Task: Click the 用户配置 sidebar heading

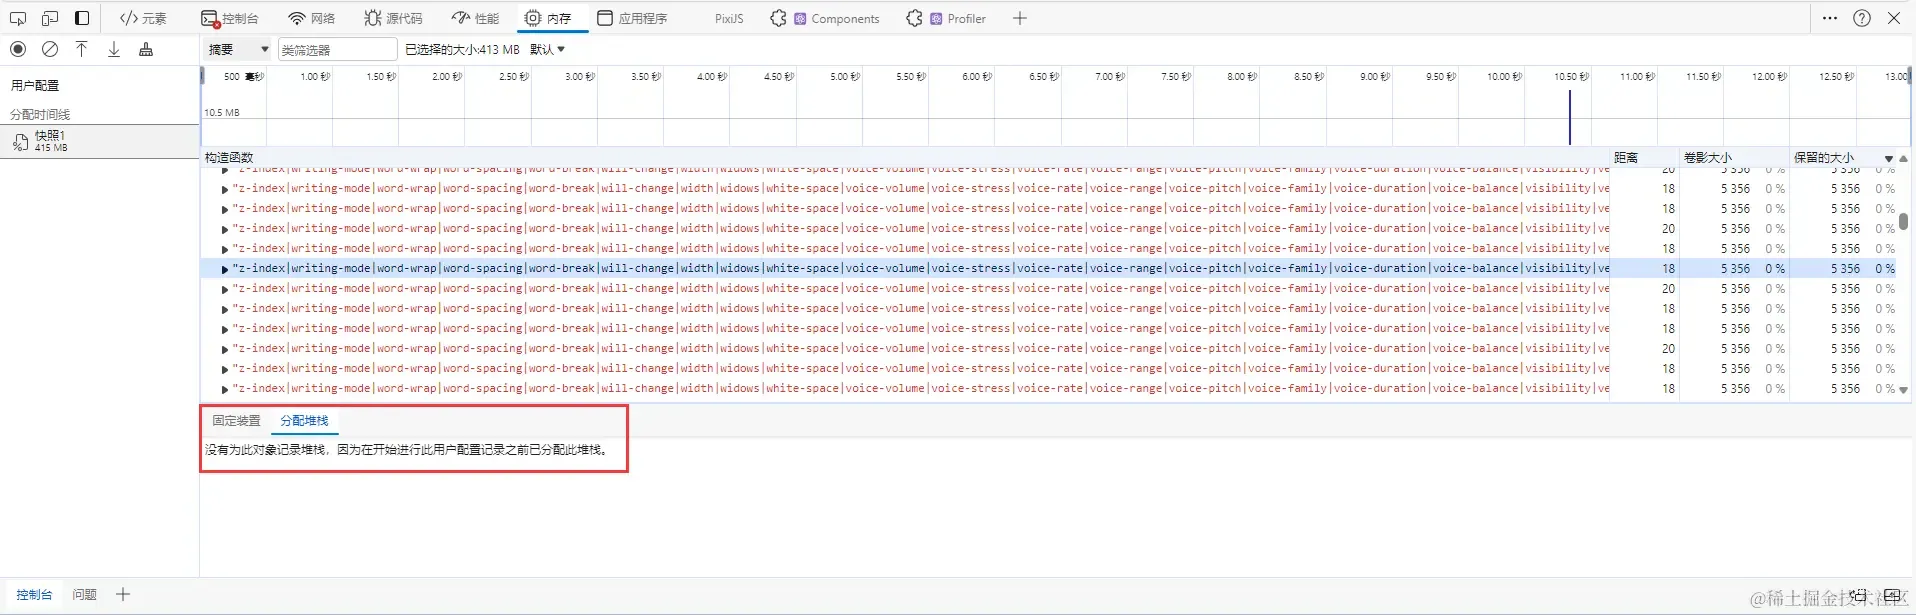Action: tap(35, 86)
